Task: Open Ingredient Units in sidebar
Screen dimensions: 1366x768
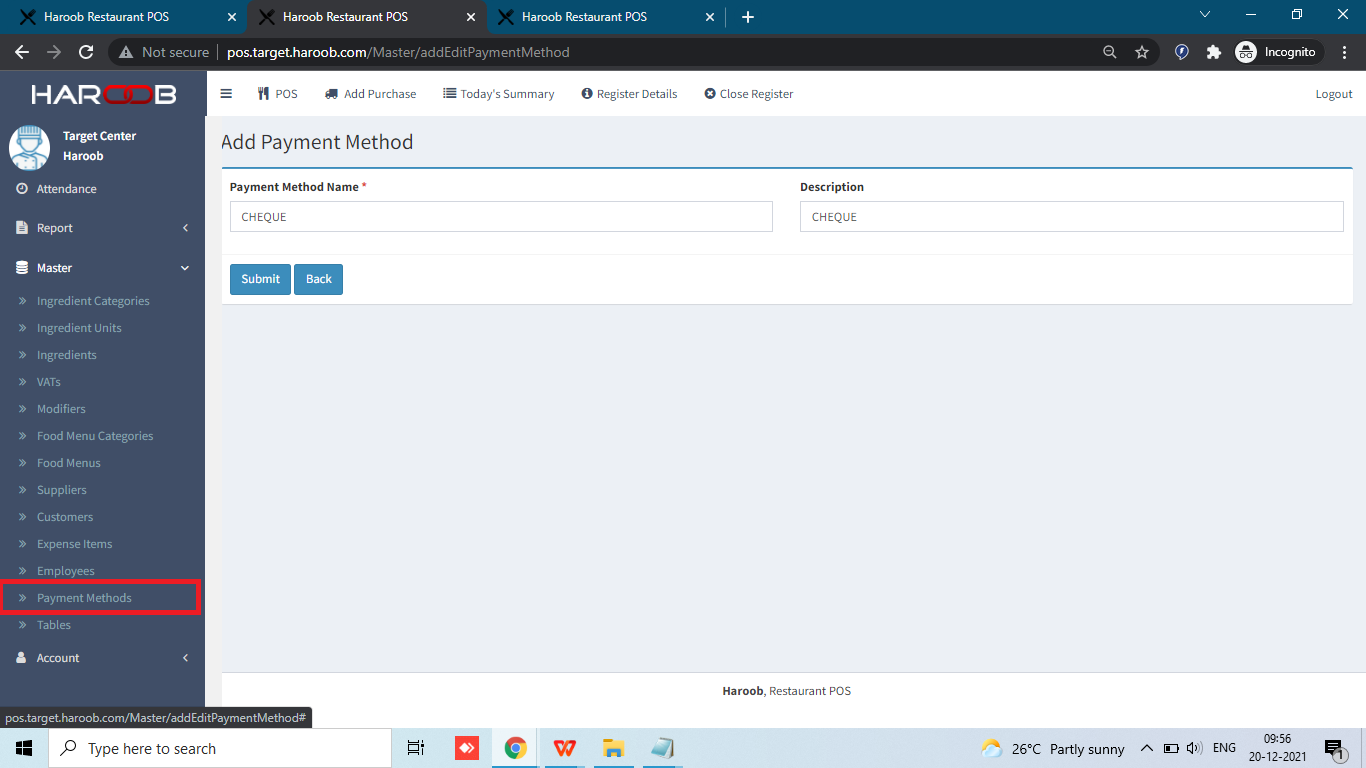Action: coord(79,328)
